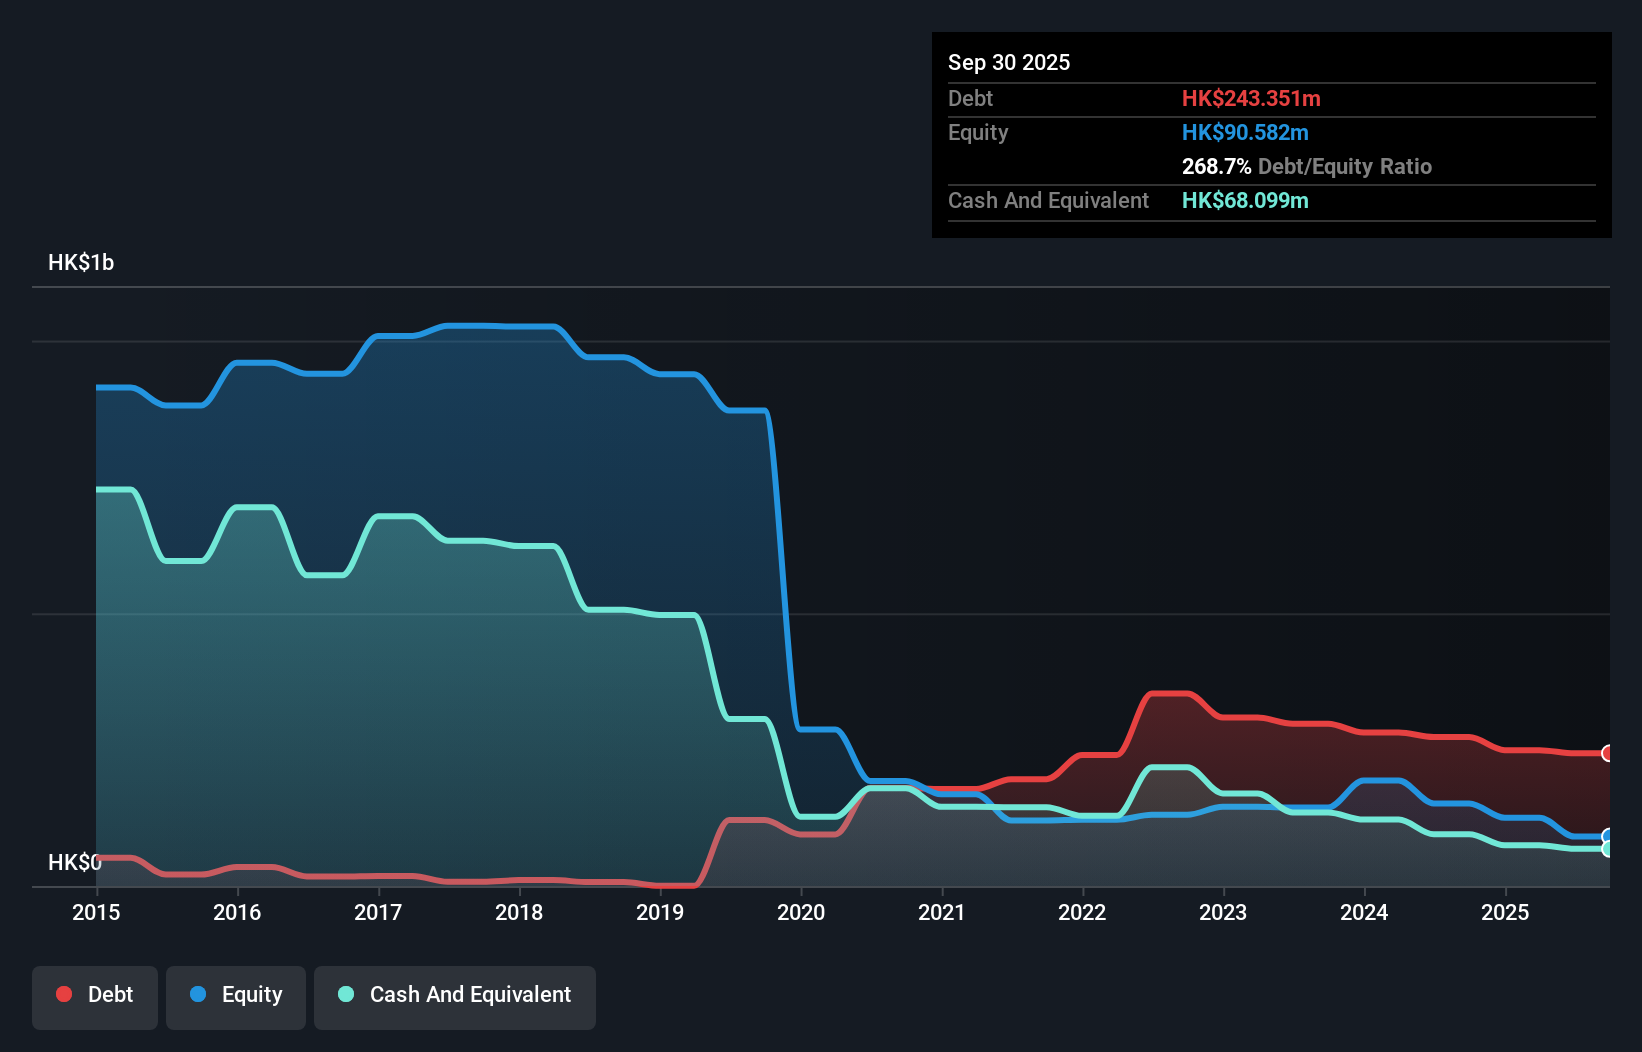
Task: Click the teal Cash And Equivalent legend dot
Action: coord(345,994)
